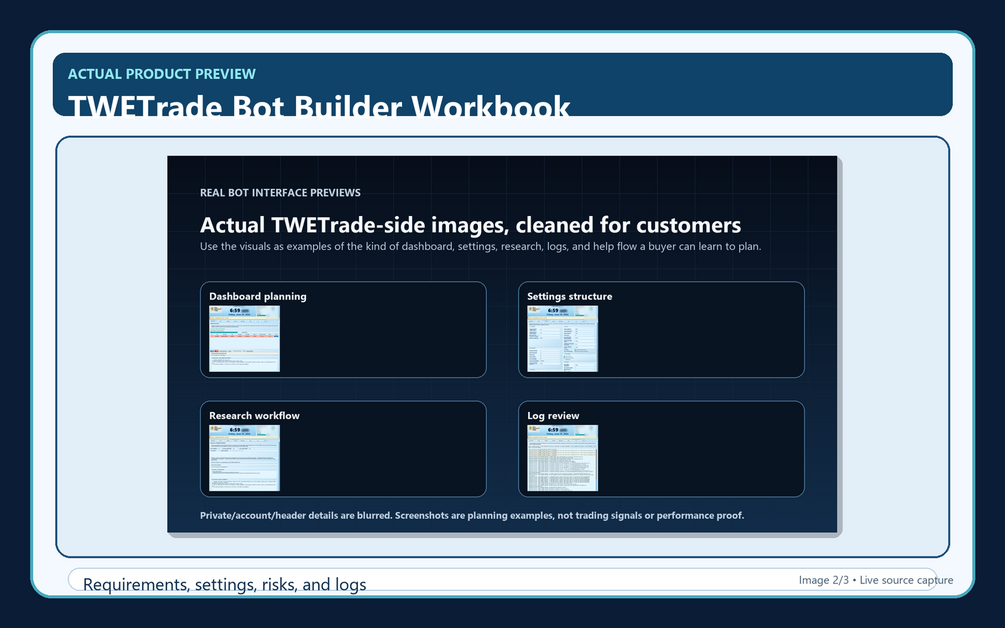
Task: Click the 'Research workflow' card title
Action: point(254,415)
